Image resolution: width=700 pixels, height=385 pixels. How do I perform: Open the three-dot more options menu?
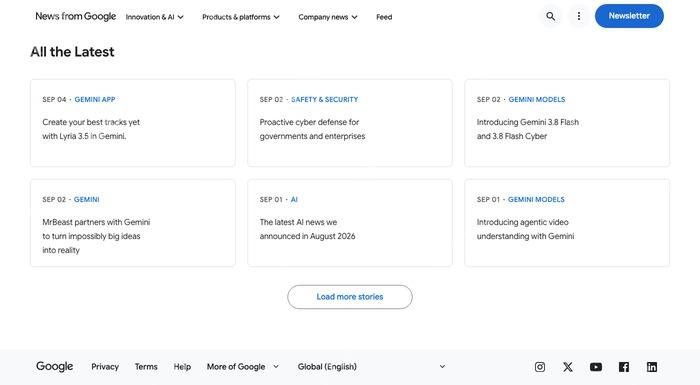click(579, 17)
